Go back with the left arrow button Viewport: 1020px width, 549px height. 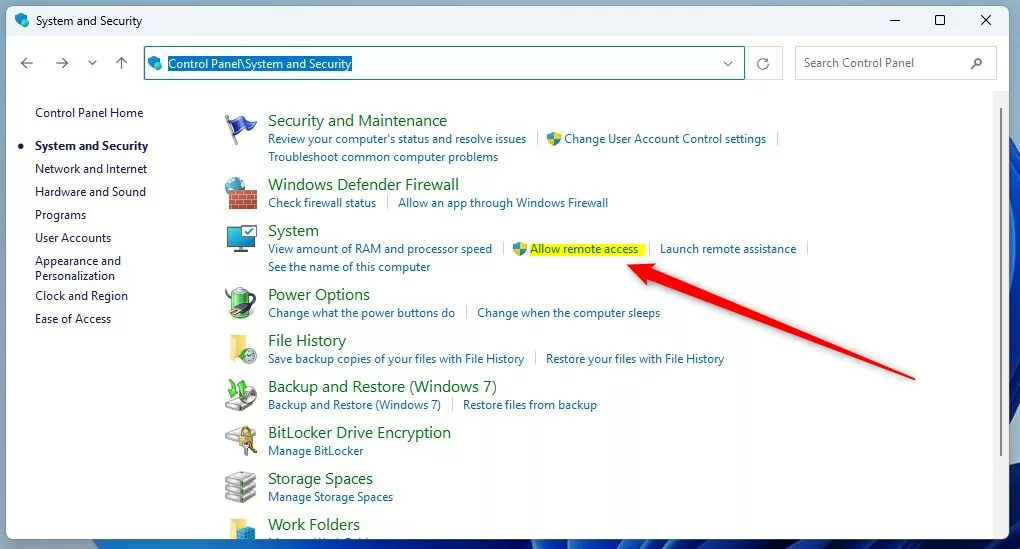(27, 63)
